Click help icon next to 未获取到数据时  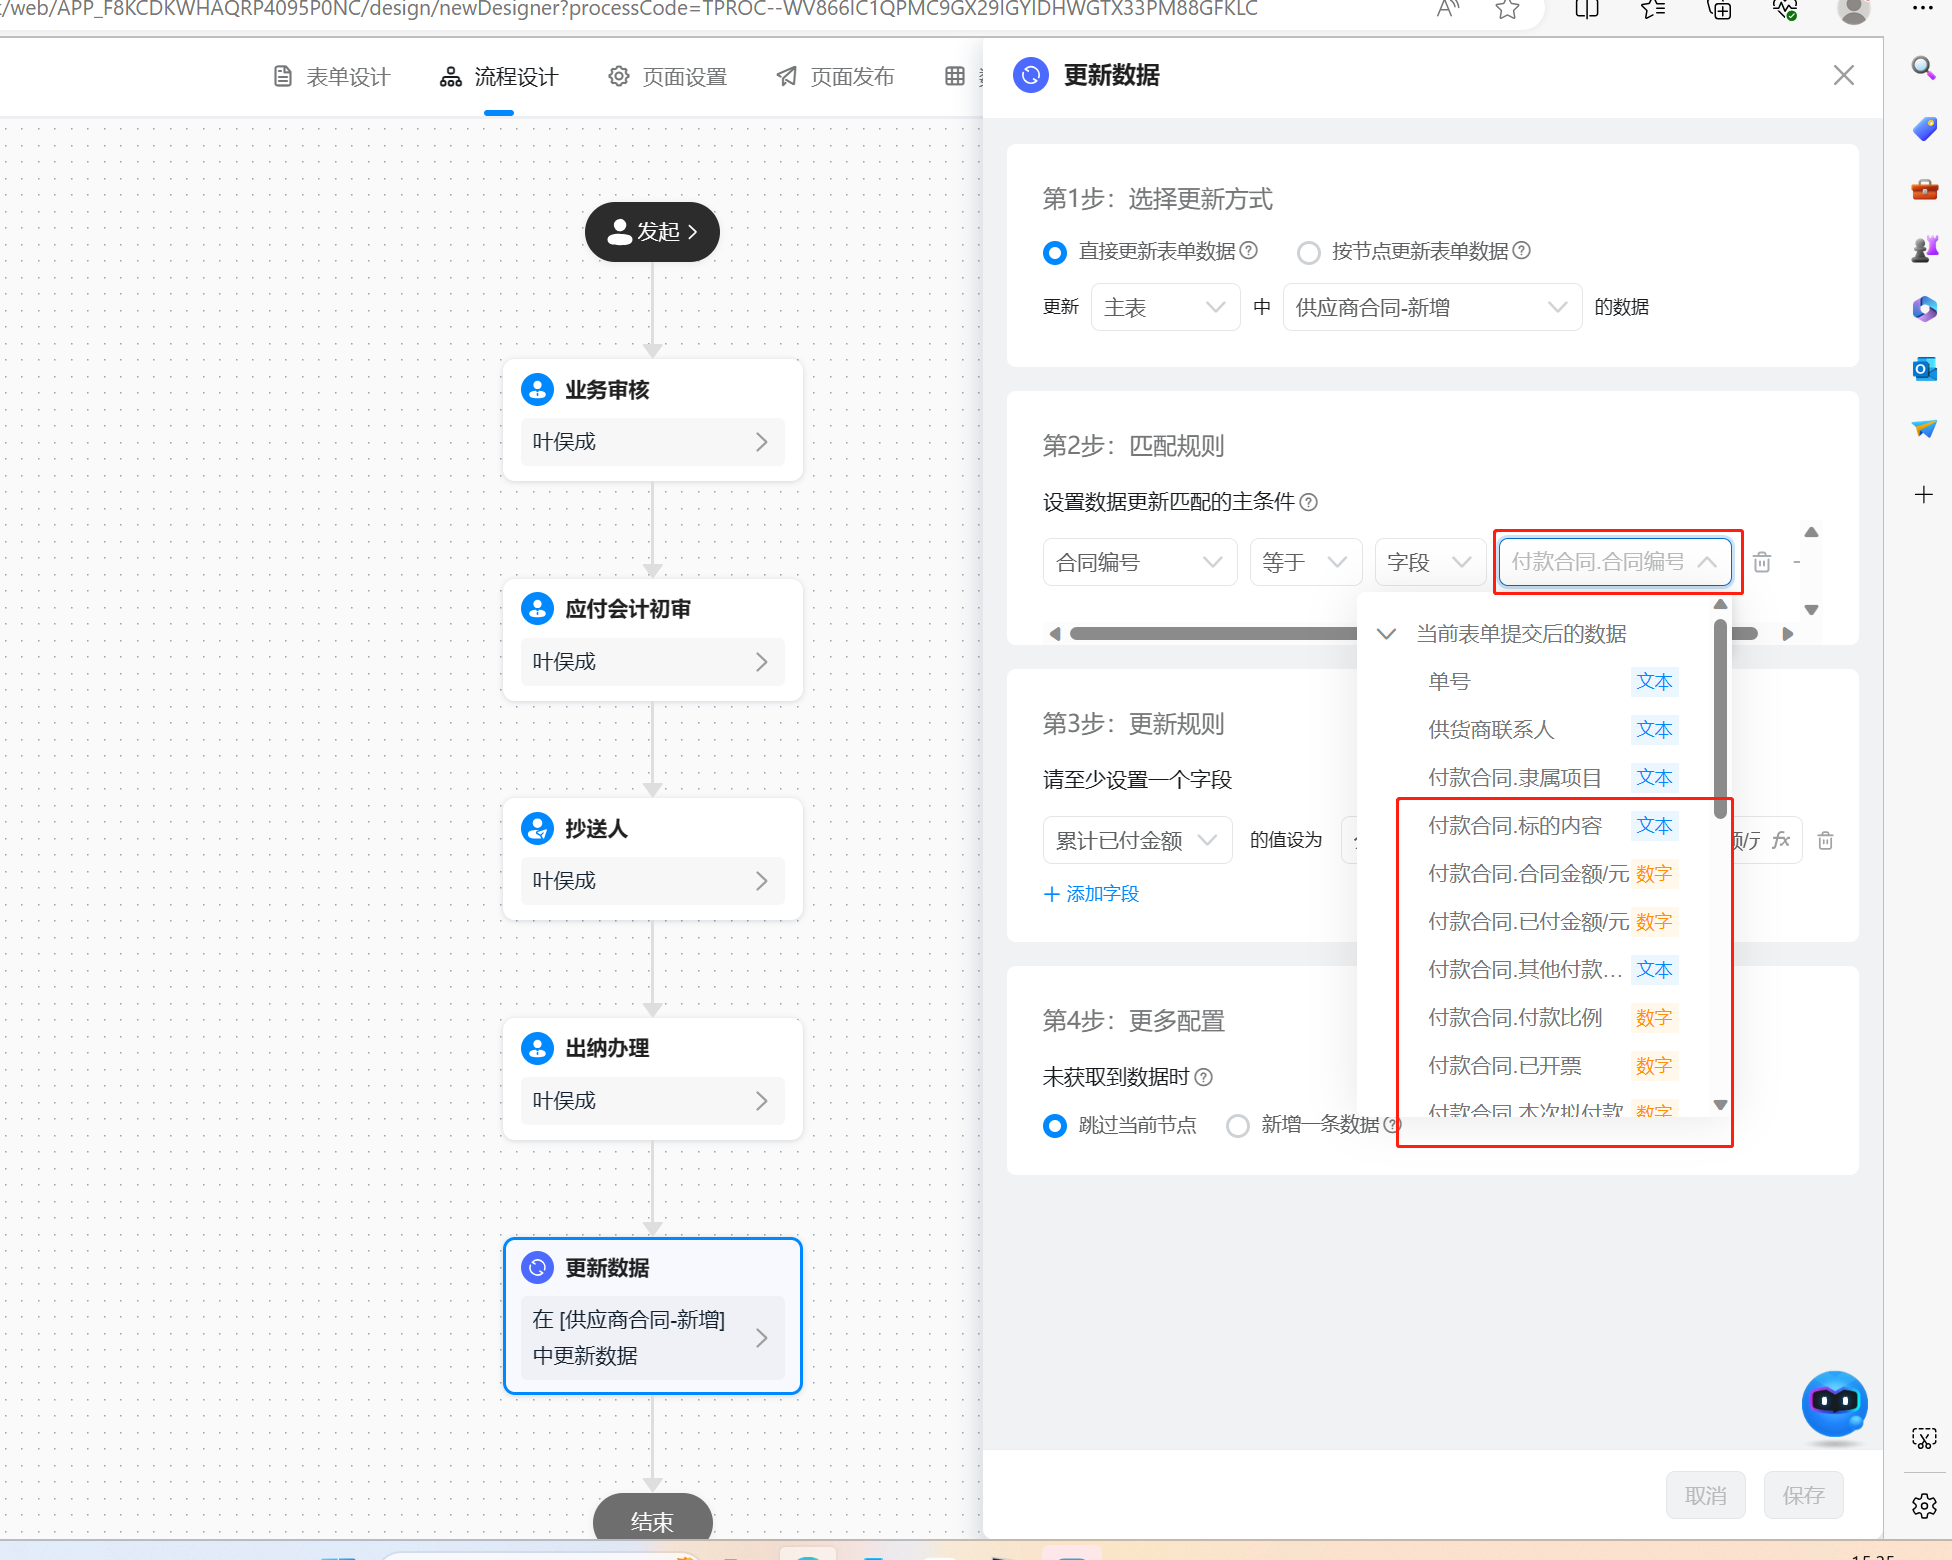point(1204,1077)
